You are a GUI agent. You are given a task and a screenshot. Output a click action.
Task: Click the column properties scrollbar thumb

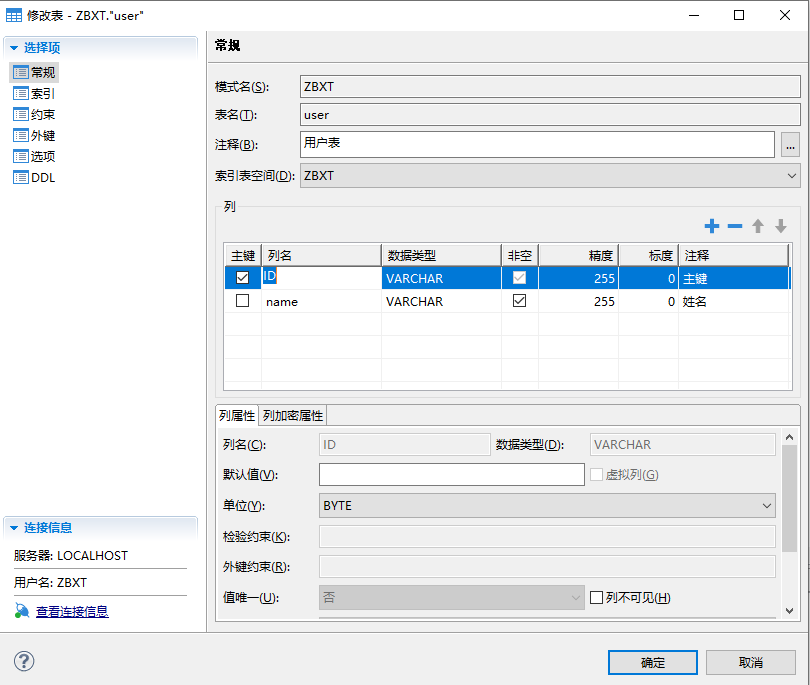(x=789, y=498)
